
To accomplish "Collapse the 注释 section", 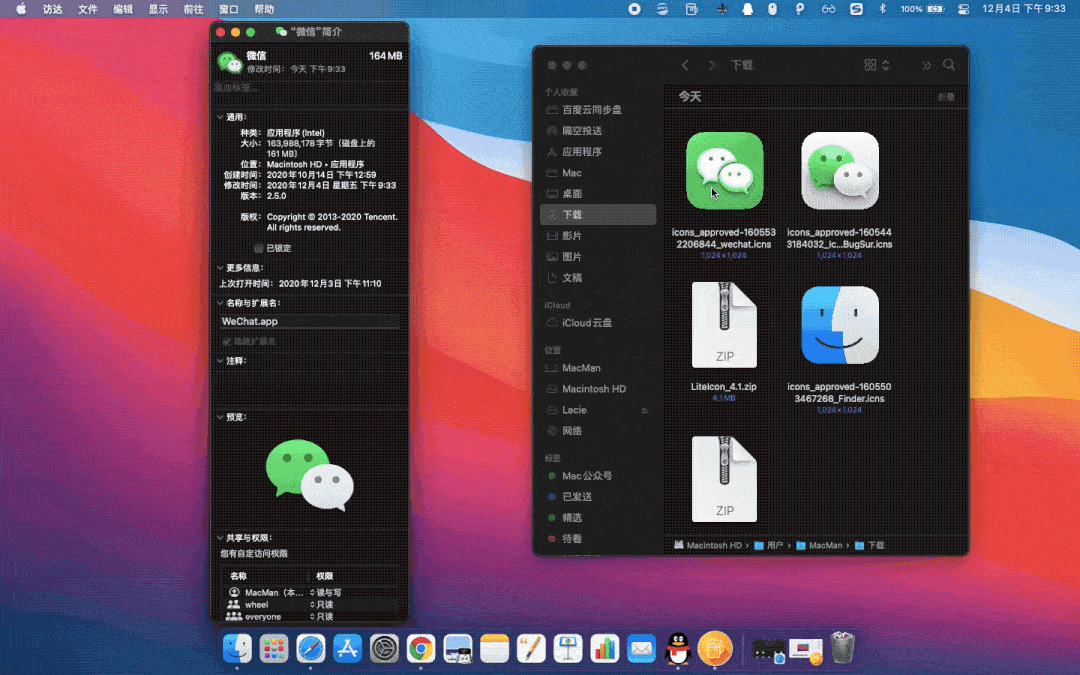I will (x=220, y=361).
